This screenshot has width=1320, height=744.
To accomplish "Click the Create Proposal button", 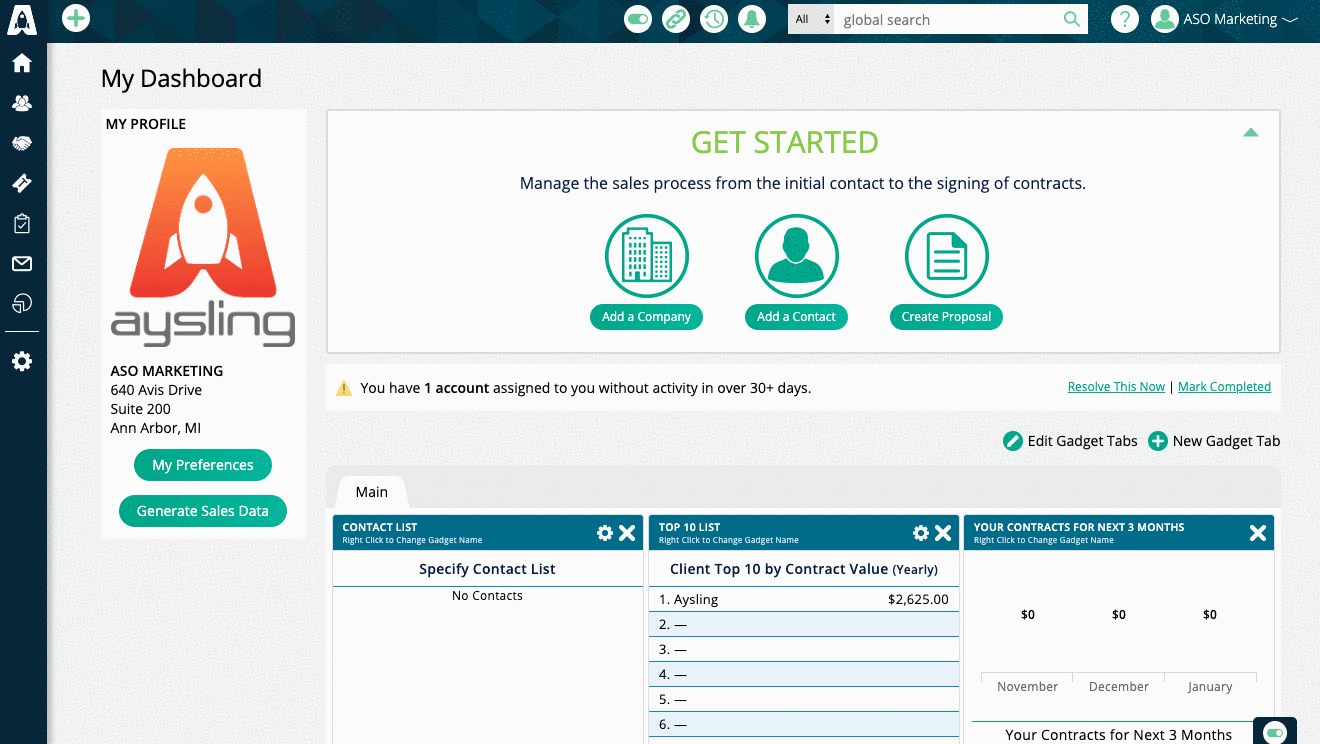I will pos(946,317).
